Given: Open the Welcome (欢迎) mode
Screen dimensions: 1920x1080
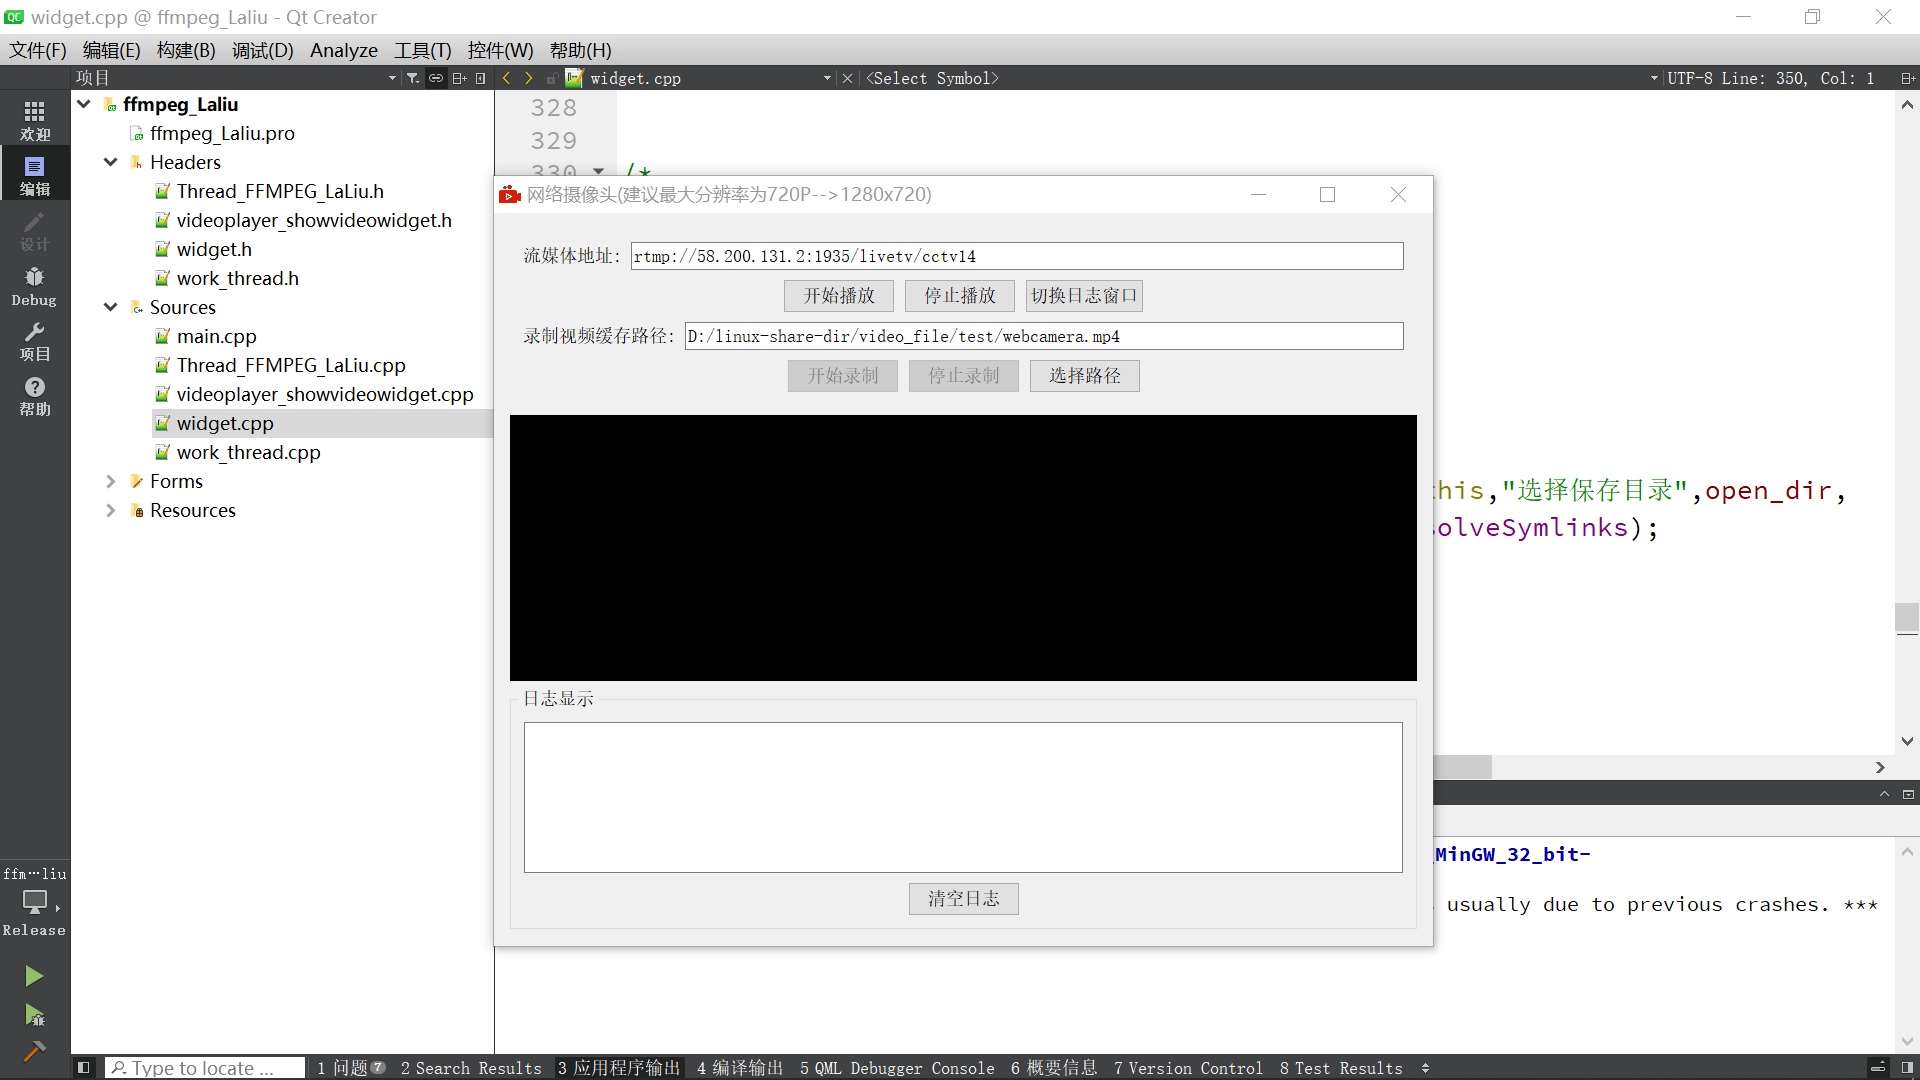Looking at the screenshot, I should (35, 119).
